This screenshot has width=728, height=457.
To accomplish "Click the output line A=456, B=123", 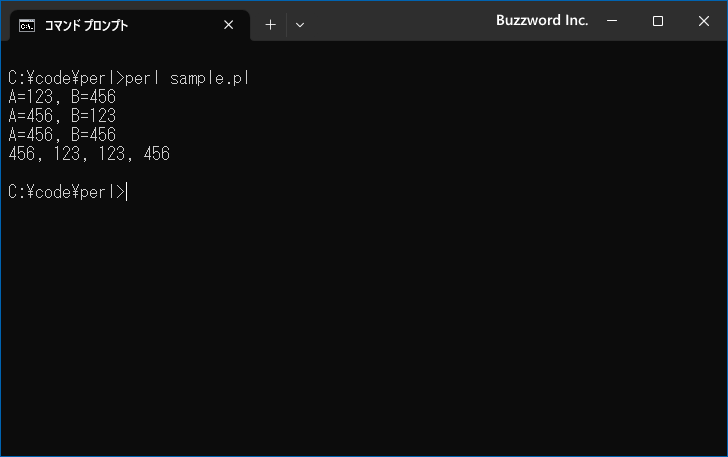I will coord(62,116).
